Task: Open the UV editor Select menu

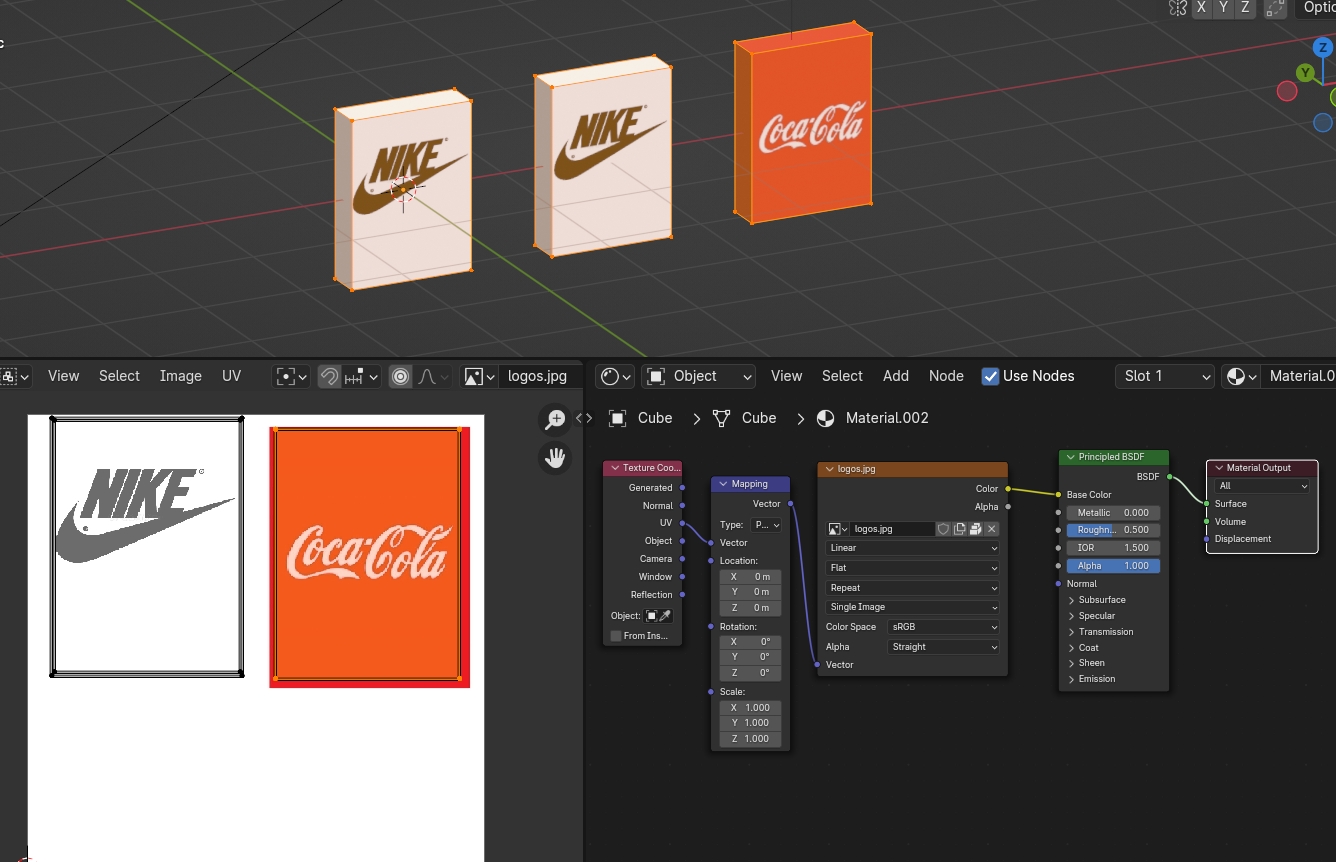Action: (x=119, y=376)
